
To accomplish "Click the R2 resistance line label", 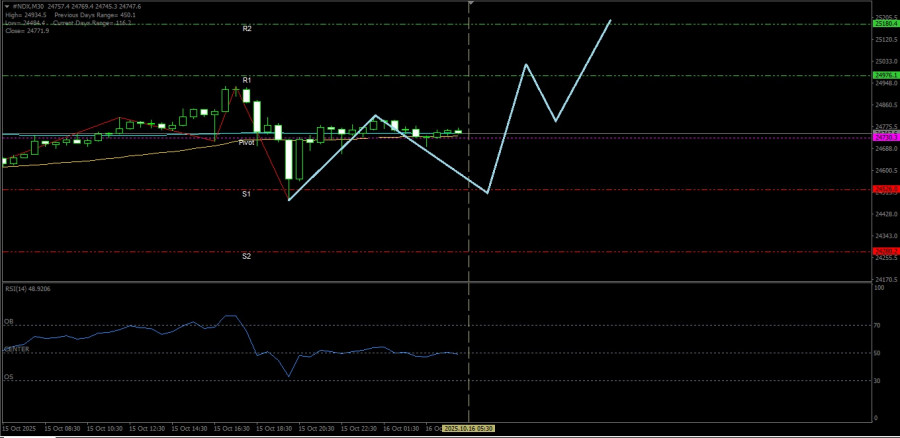I will pos(246,29).
